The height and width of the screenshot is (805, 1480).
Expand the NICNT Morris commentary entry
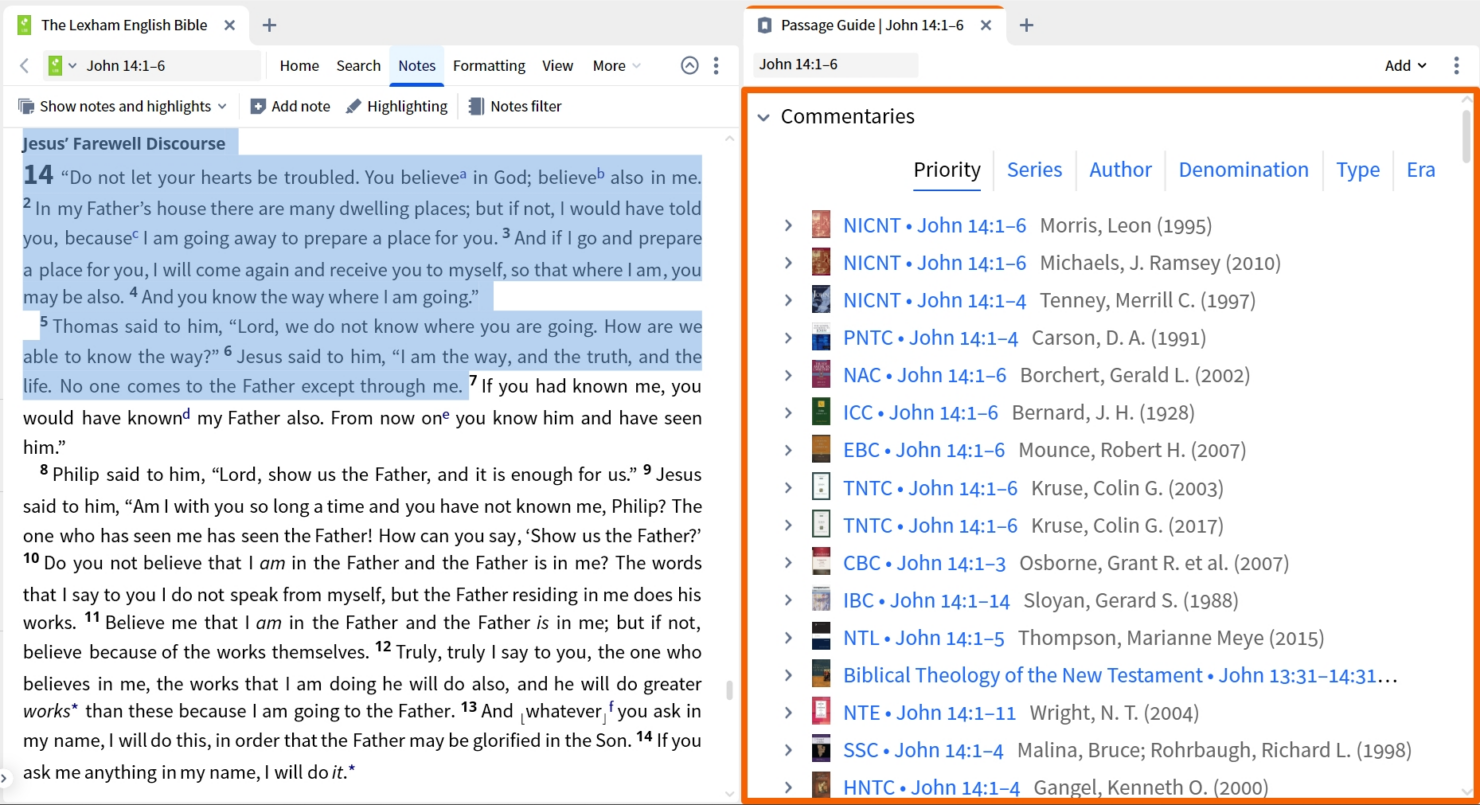point(789,225)
